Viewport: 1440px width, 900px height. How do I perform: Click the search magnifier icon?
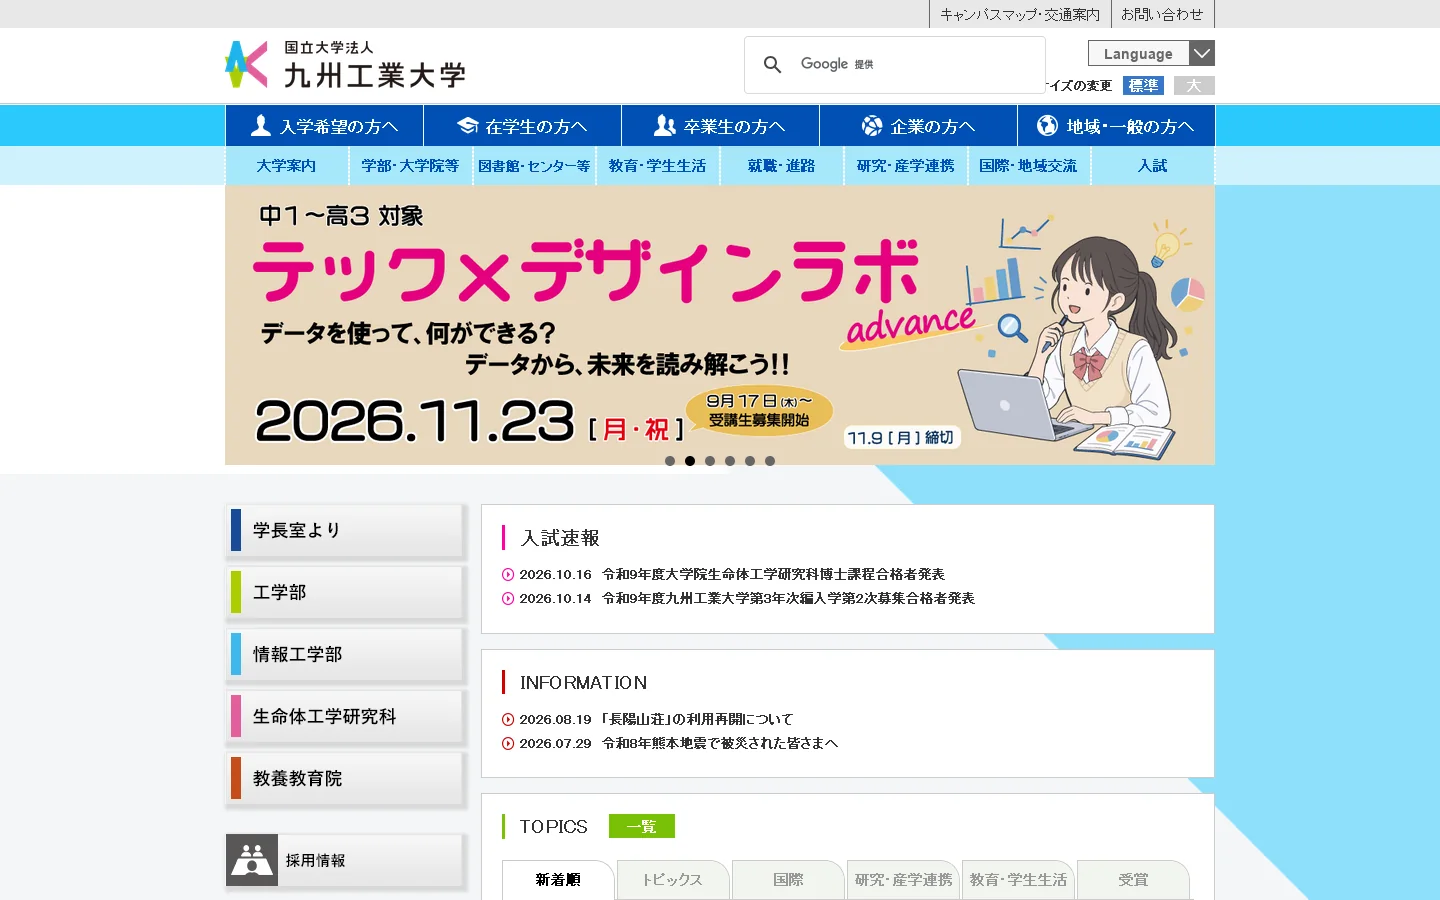click(772, 65)
